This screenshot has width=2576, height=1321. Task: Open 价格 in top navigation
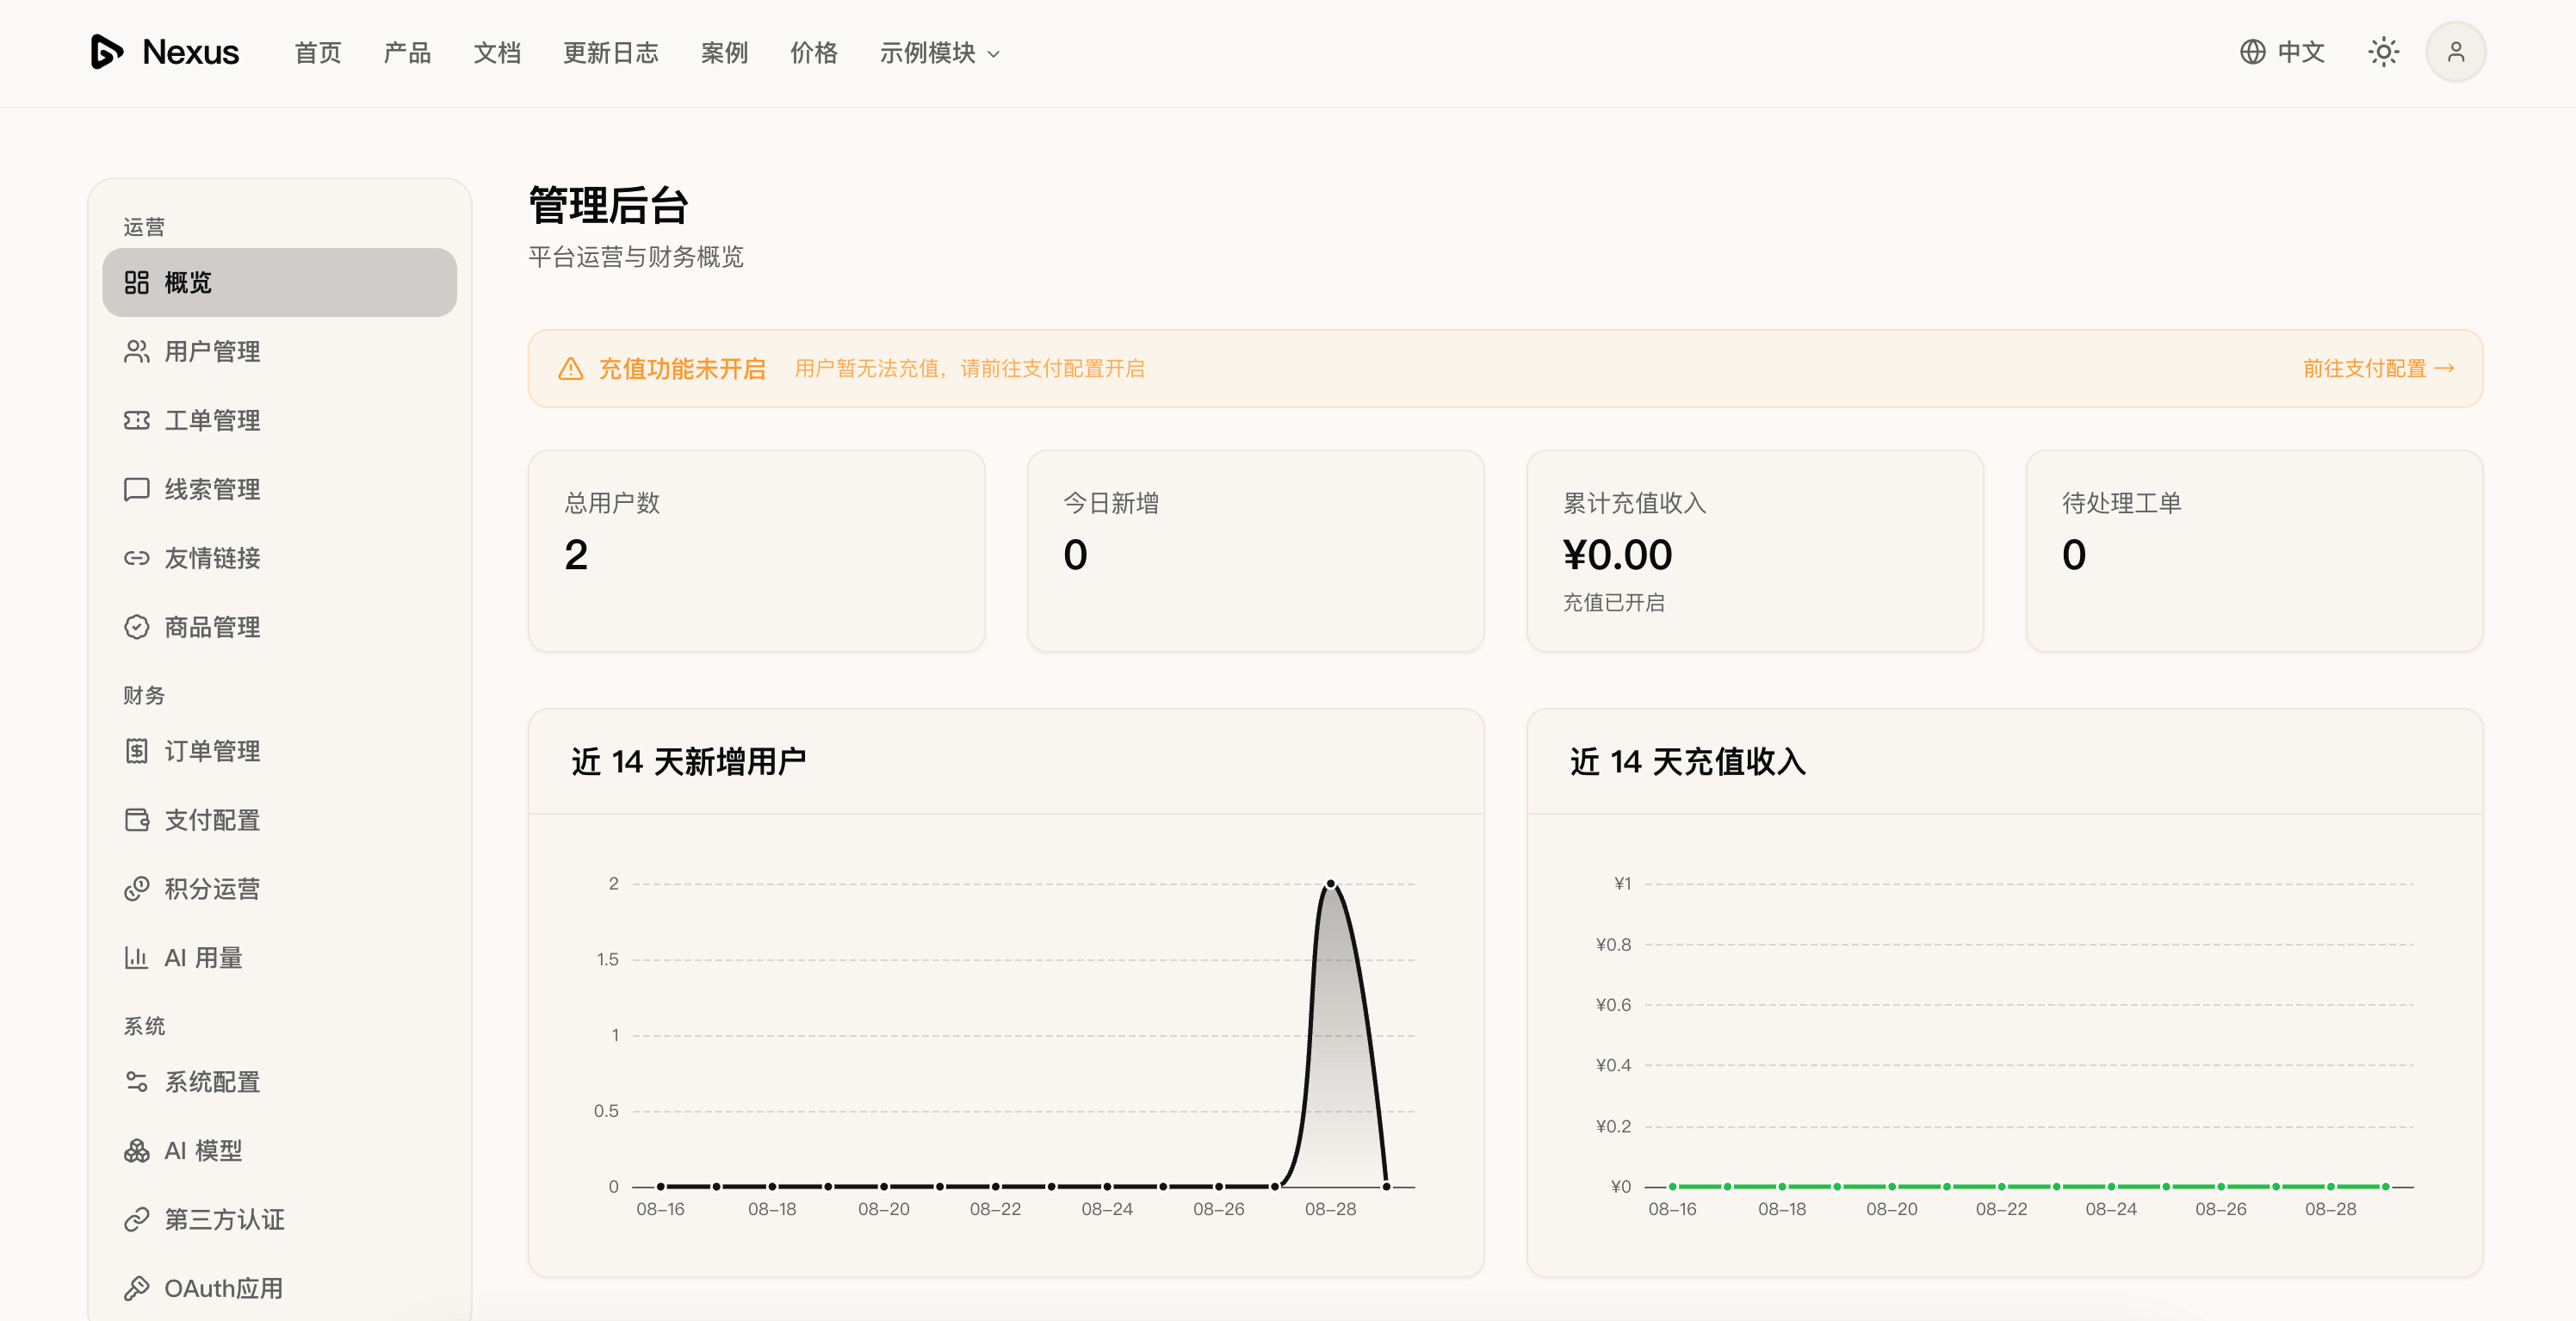(814, 53)
